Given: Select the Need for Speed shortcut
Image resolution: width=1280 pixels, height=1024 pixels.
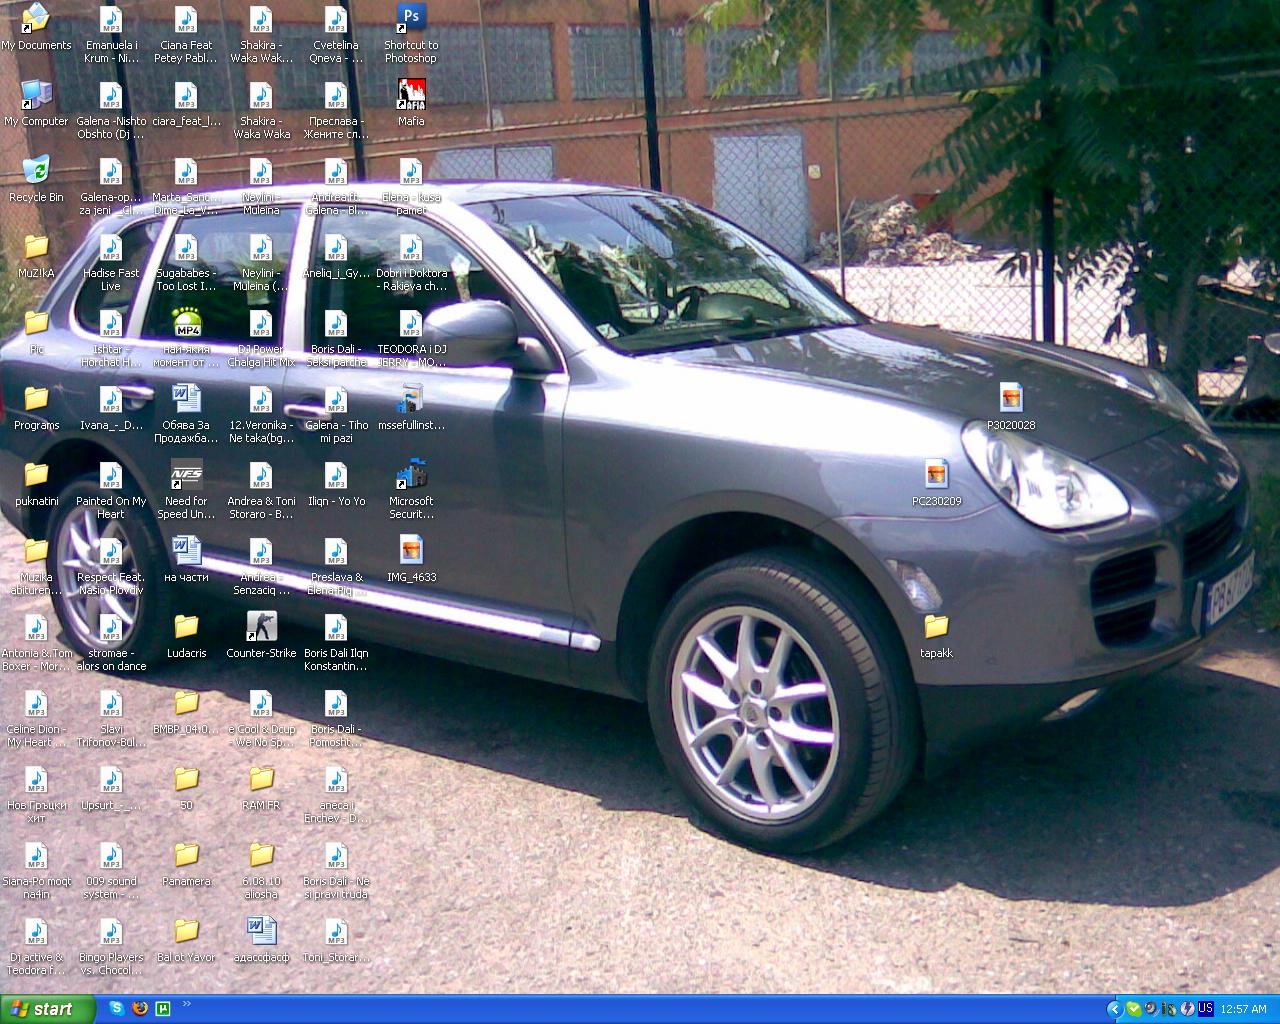Looking at the screenshot, I should (x=186, y=482).
